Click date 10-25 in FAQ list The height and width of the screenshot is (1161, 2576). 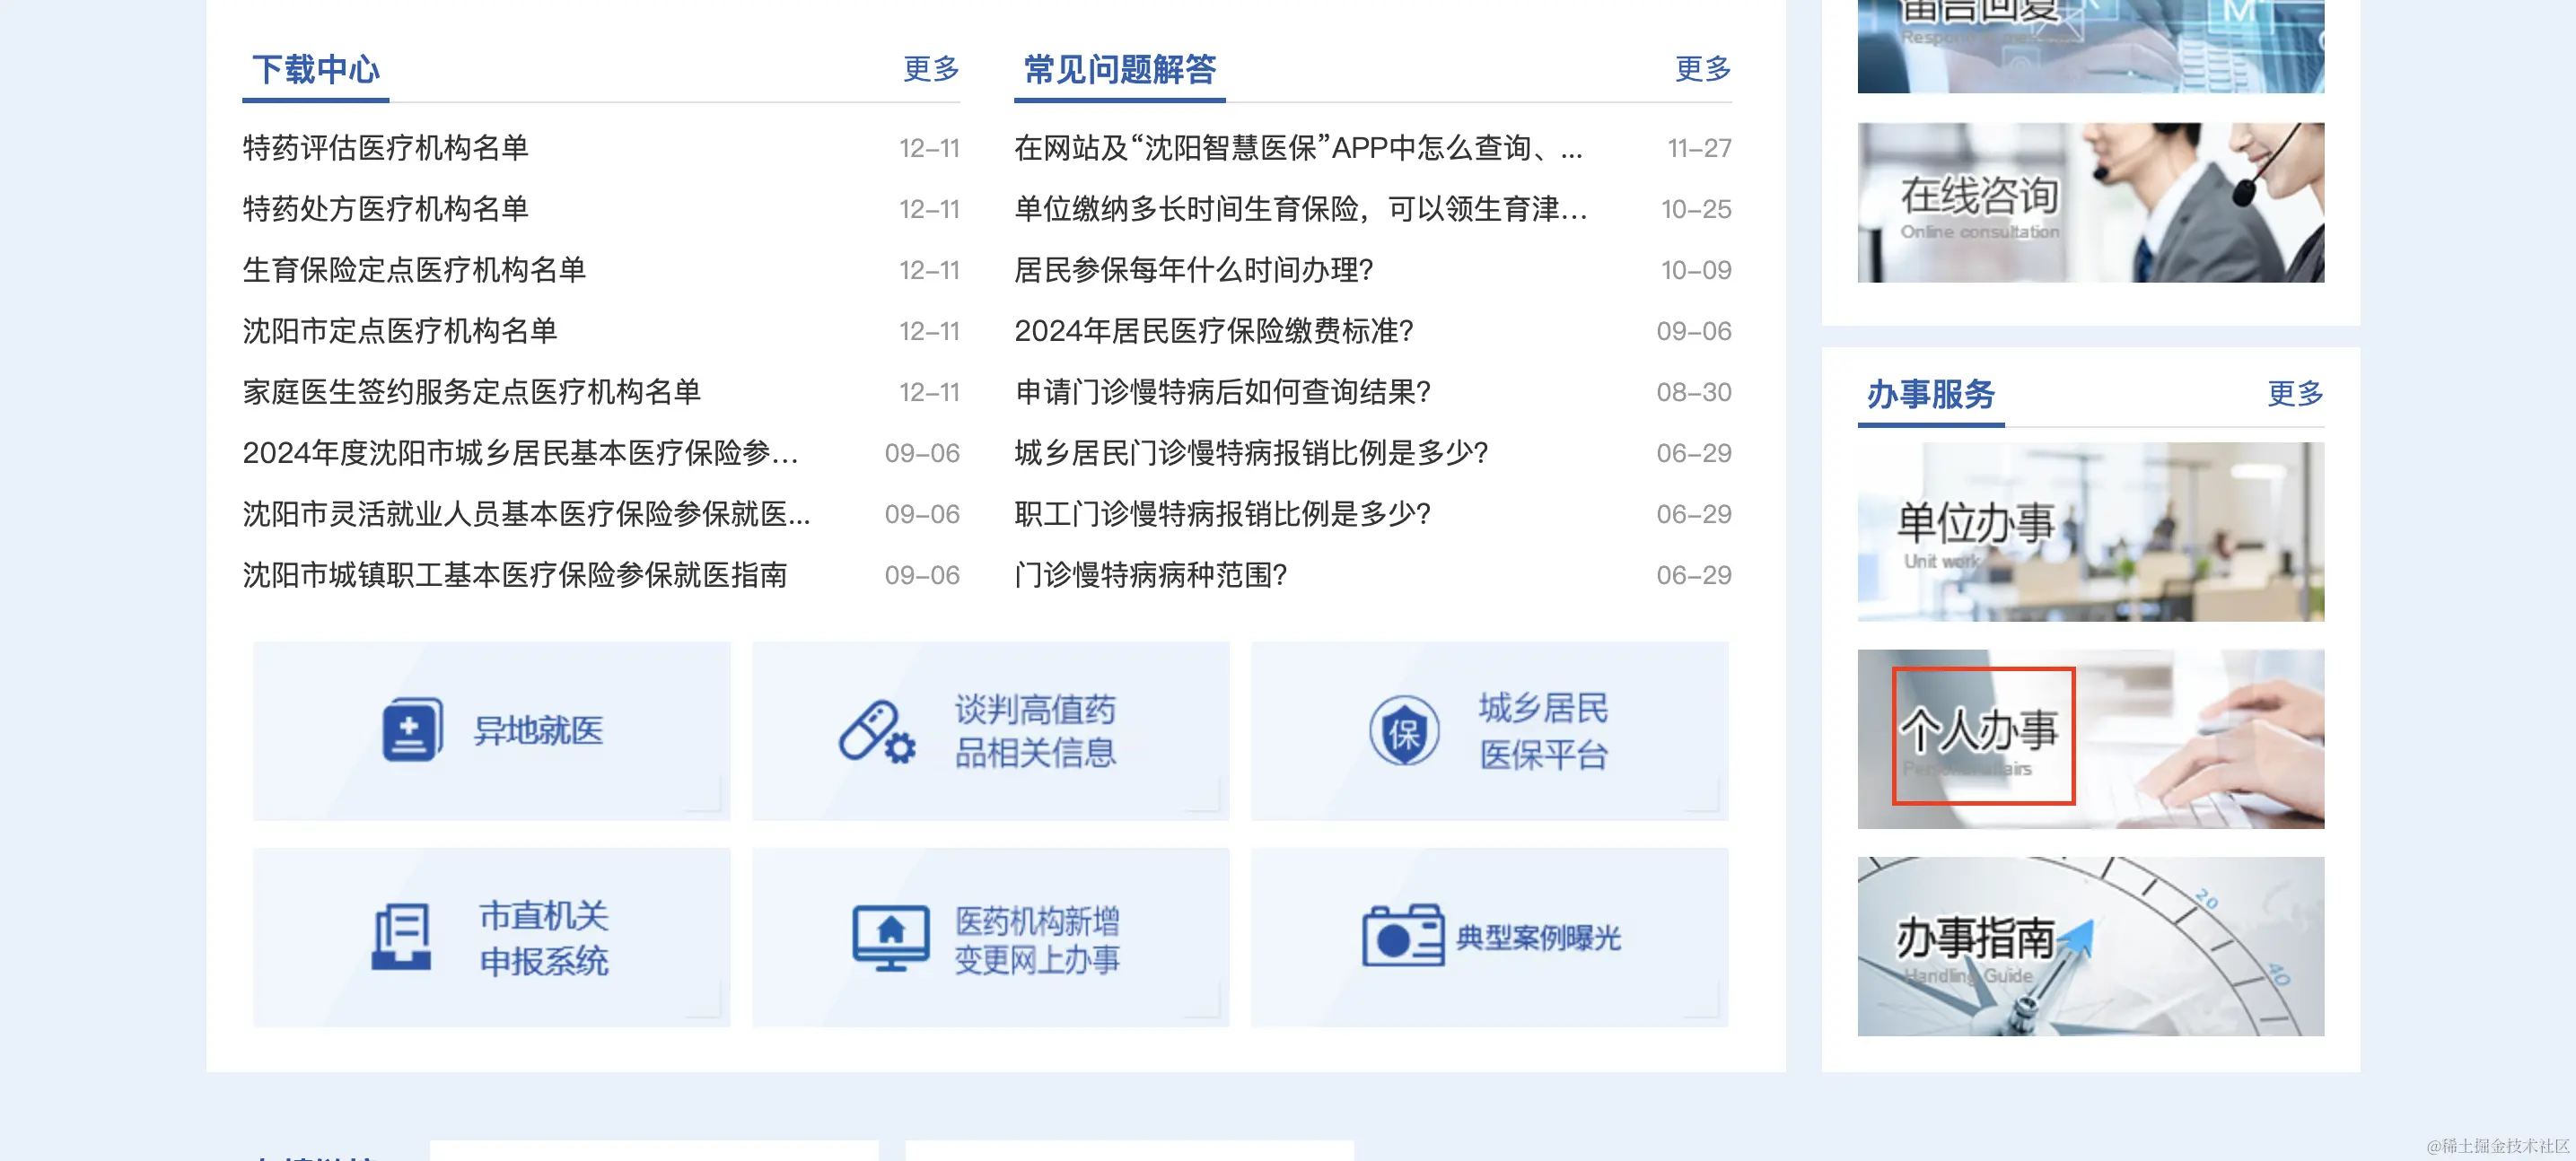pos(1696,210)
